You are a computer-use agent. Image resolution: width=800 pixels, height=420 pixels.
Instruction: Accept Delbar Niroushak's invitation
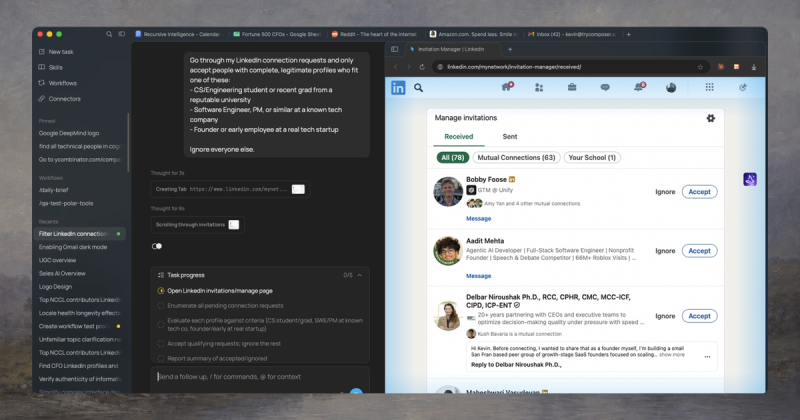[699, 316]
